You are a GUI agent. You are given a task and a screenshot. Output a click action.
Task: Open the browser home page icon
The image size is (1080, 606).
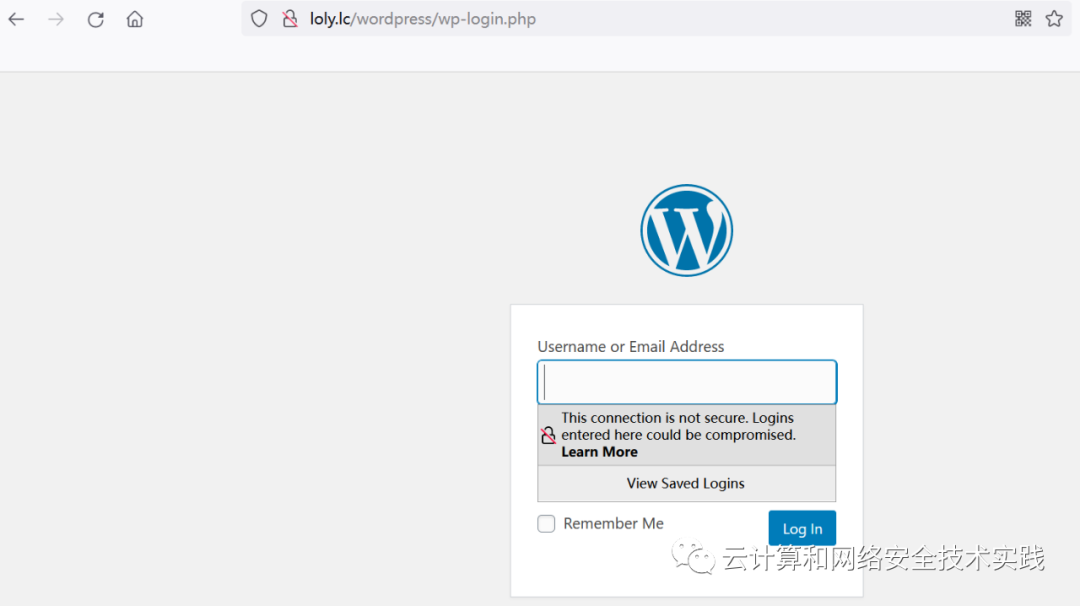click(135, 19)
